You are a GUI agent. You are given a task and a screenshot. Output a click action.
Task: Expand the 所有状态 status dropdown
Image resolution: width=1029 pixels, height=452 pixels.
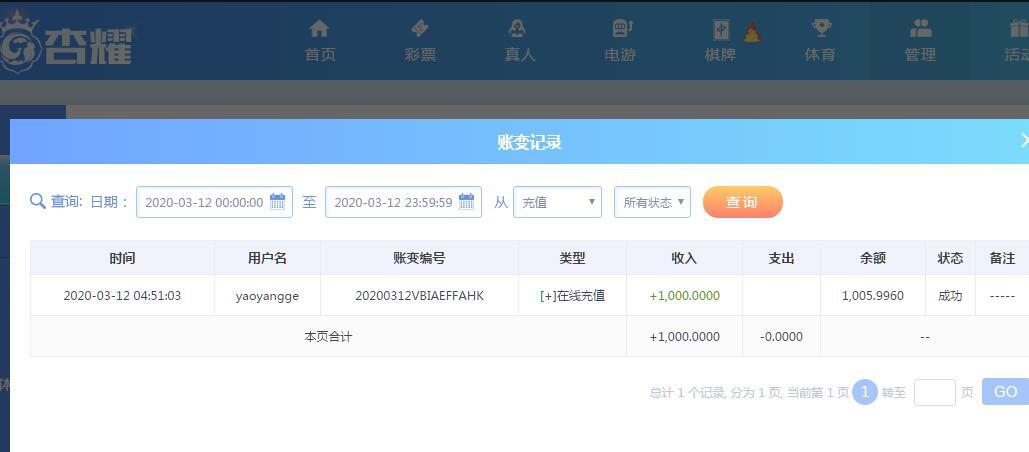[x=652, y=202]
